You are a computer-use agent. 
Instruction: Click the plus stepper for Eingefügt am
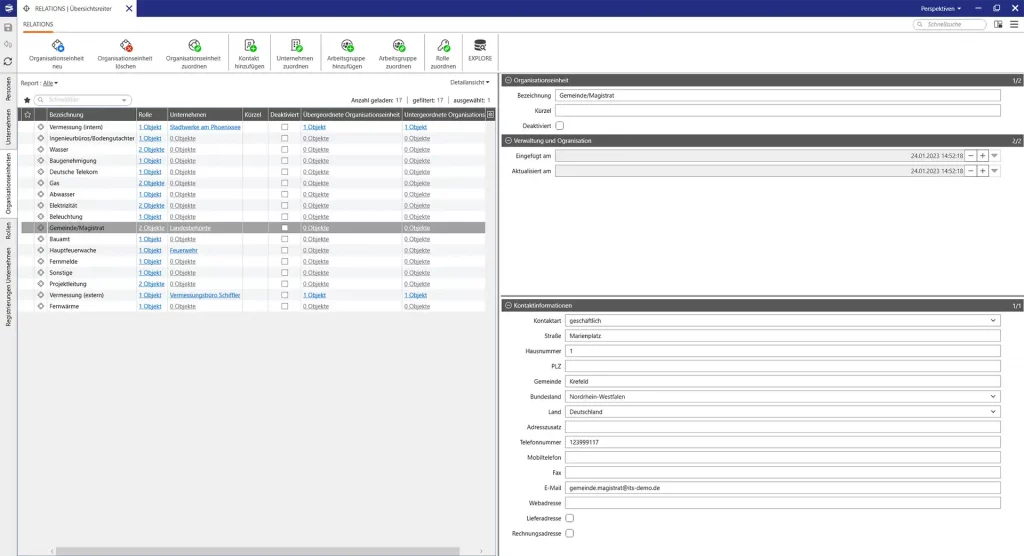(x=983, y=156)
